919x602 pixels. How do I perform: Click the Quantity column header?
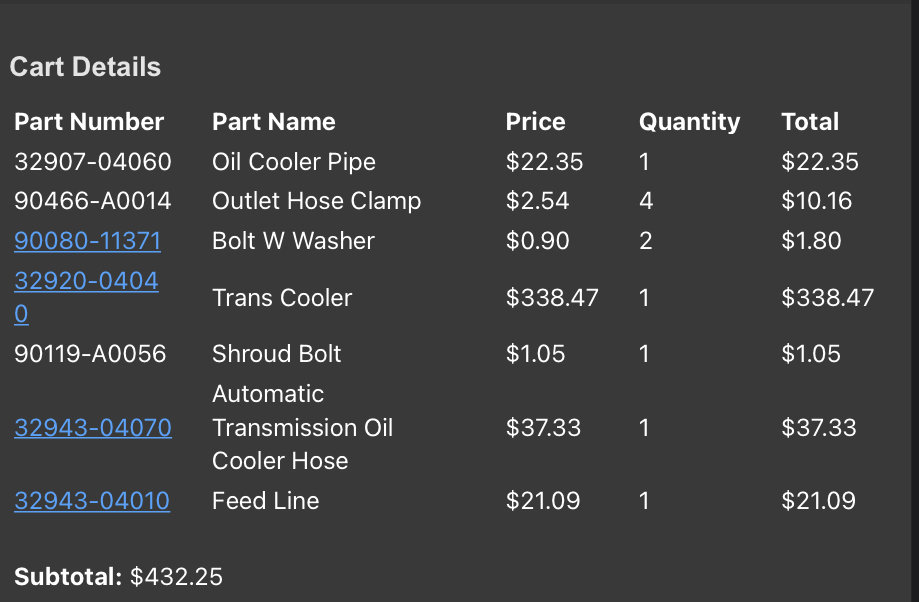689,122
